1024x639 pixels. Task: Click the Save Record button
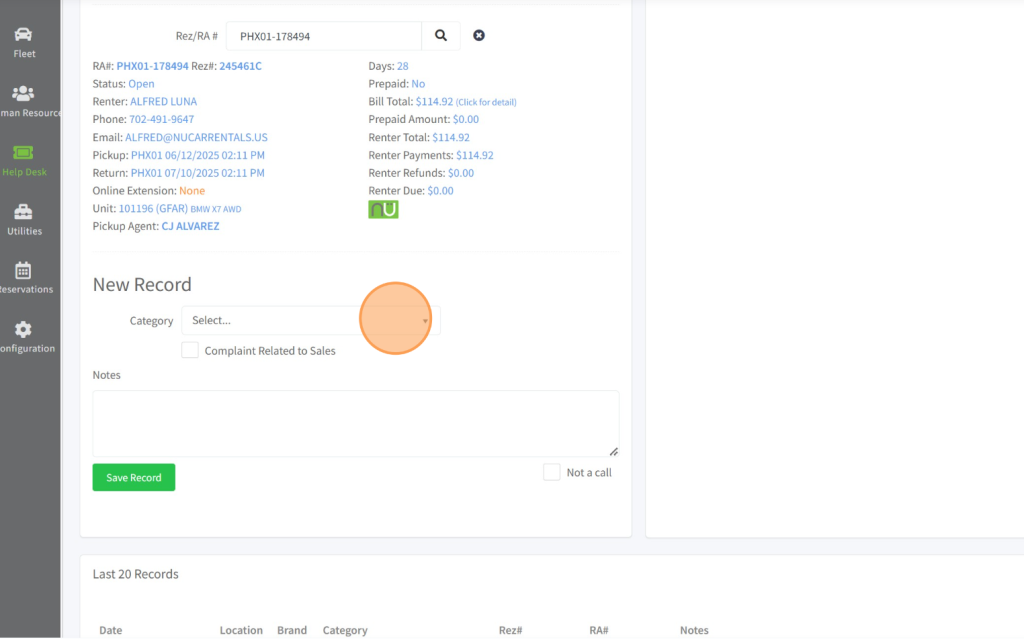pos(134,477)
